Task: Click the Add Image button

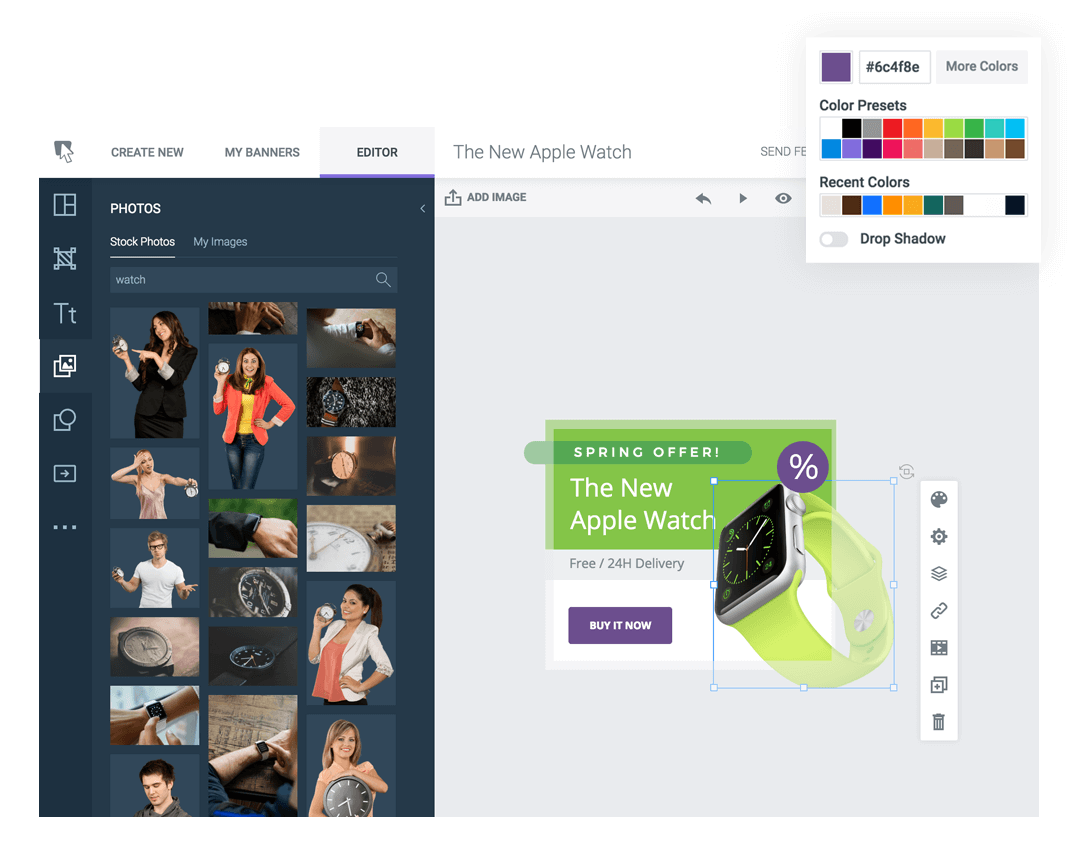Action: click(486, 198)
